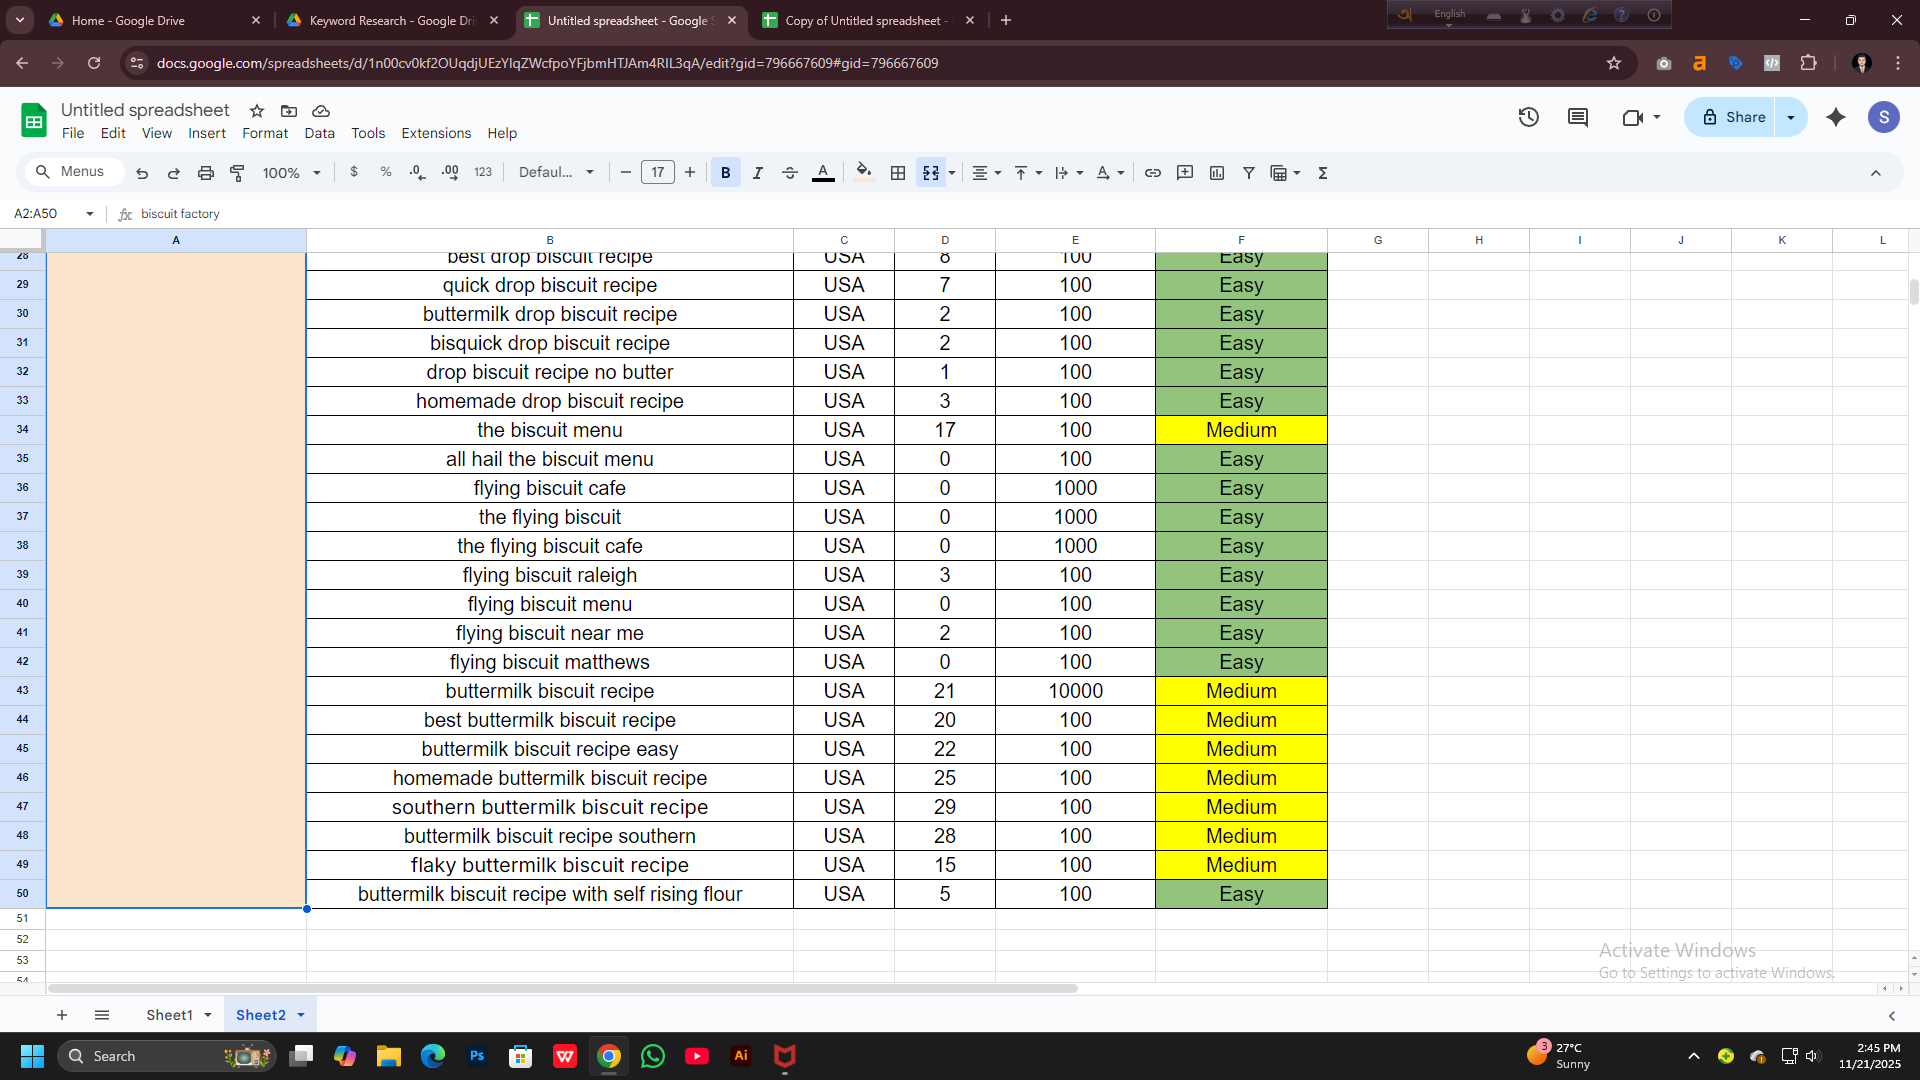The height and width of the screenshot is (1080, 1920).
Task: Toggle bold formatting button
Action: pos(726,173)
